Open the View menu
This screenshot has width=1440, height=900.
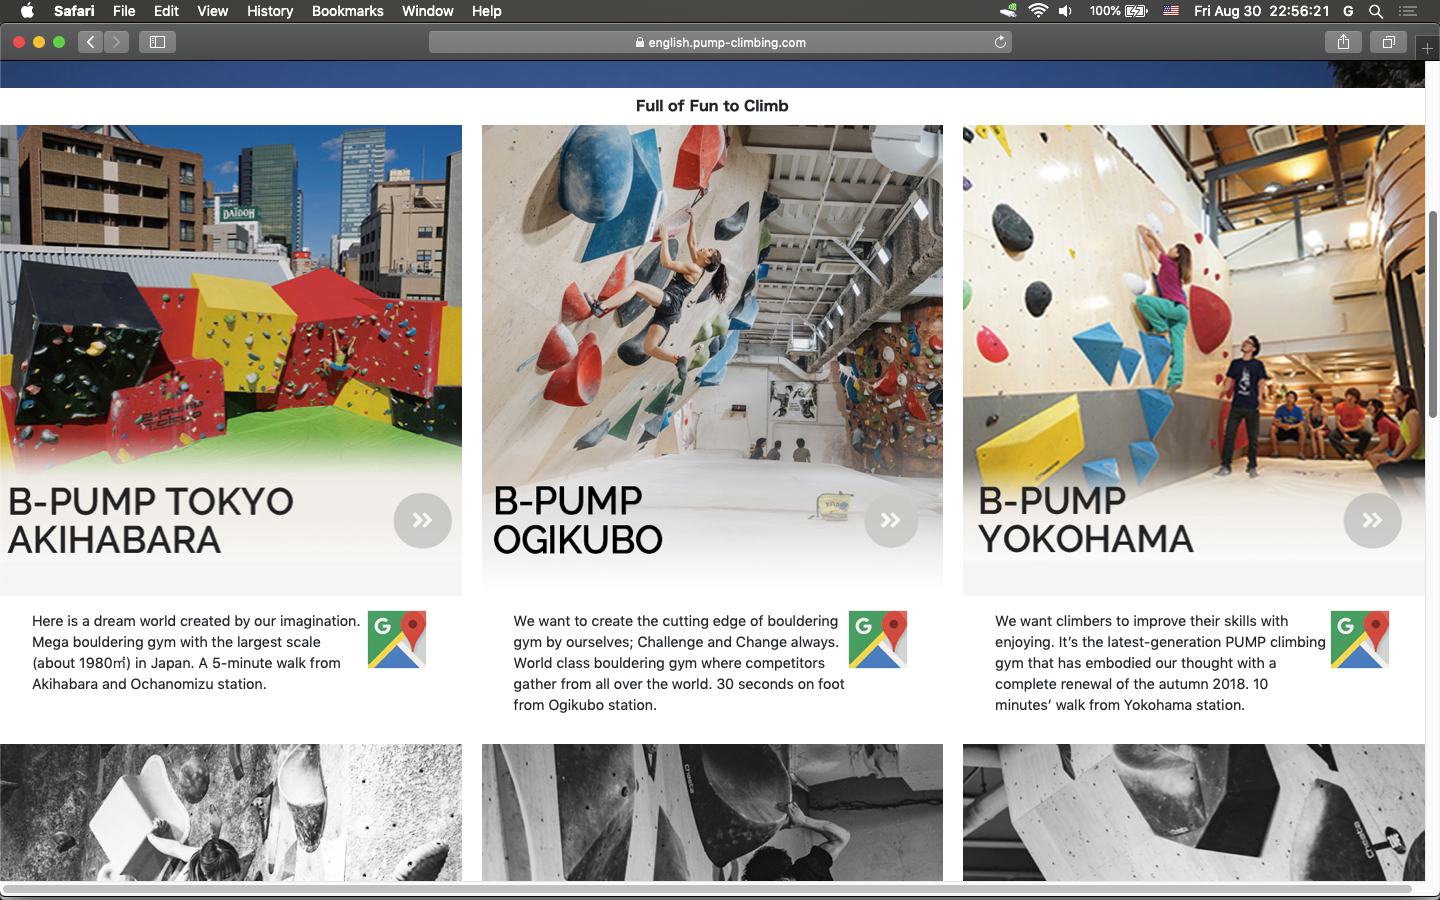(212, 11)
